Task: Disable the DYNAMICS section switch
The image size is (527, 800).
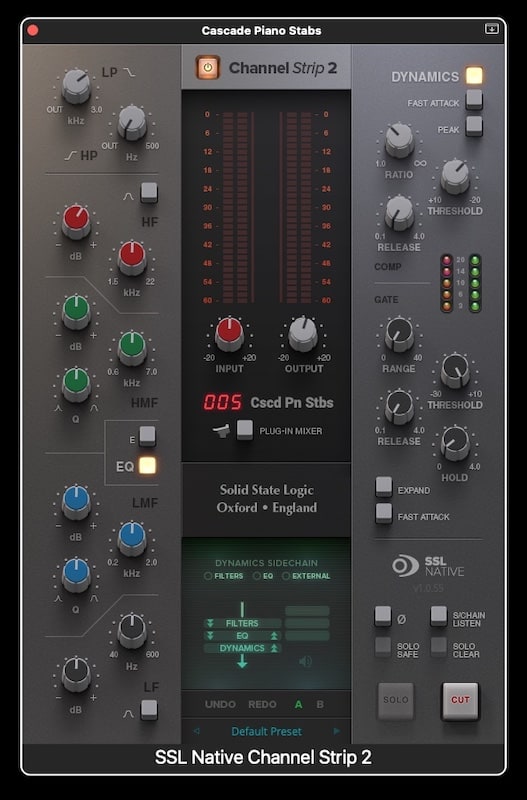Action: (474, 75)
